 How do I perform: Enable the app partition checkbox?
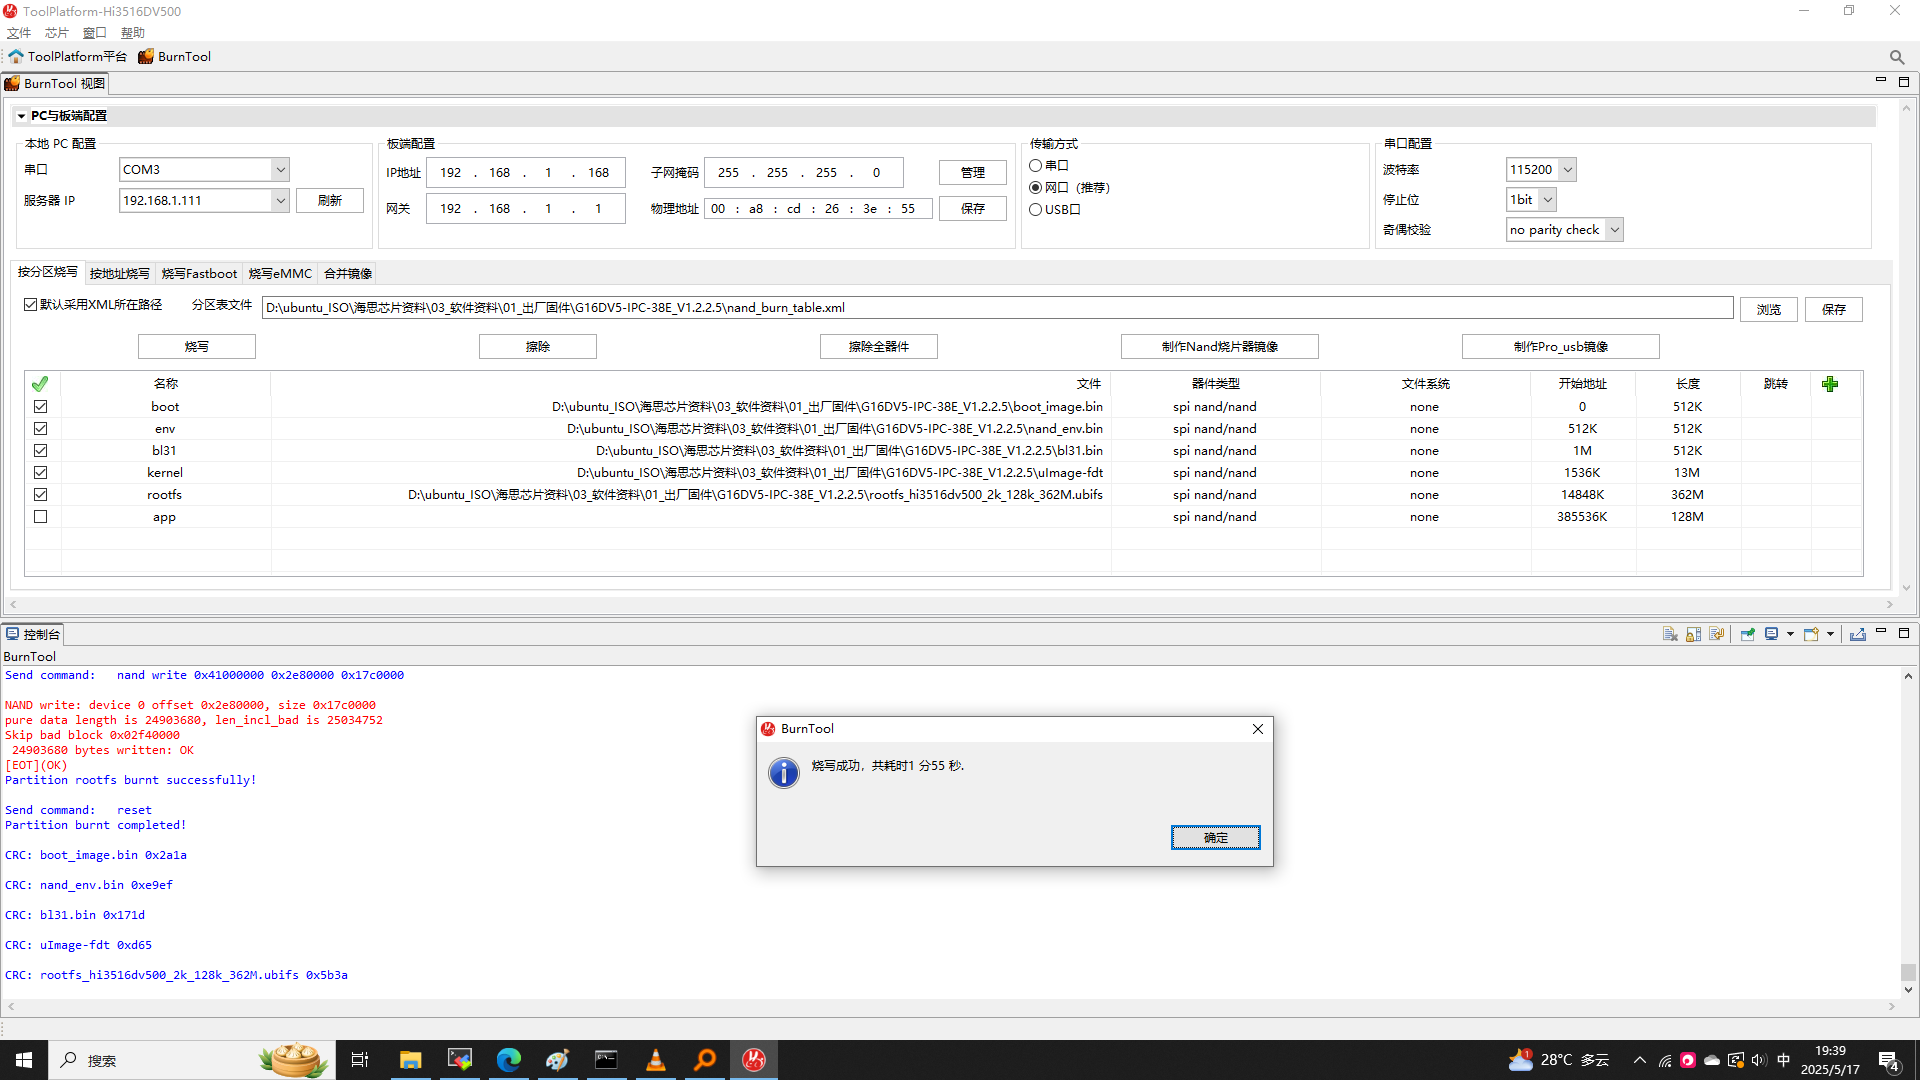click(x=40, y=517)
